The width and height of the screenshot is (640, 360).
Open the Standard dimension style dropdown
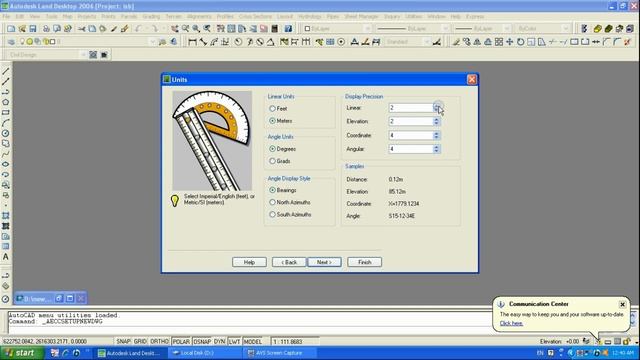coord(427,42)
